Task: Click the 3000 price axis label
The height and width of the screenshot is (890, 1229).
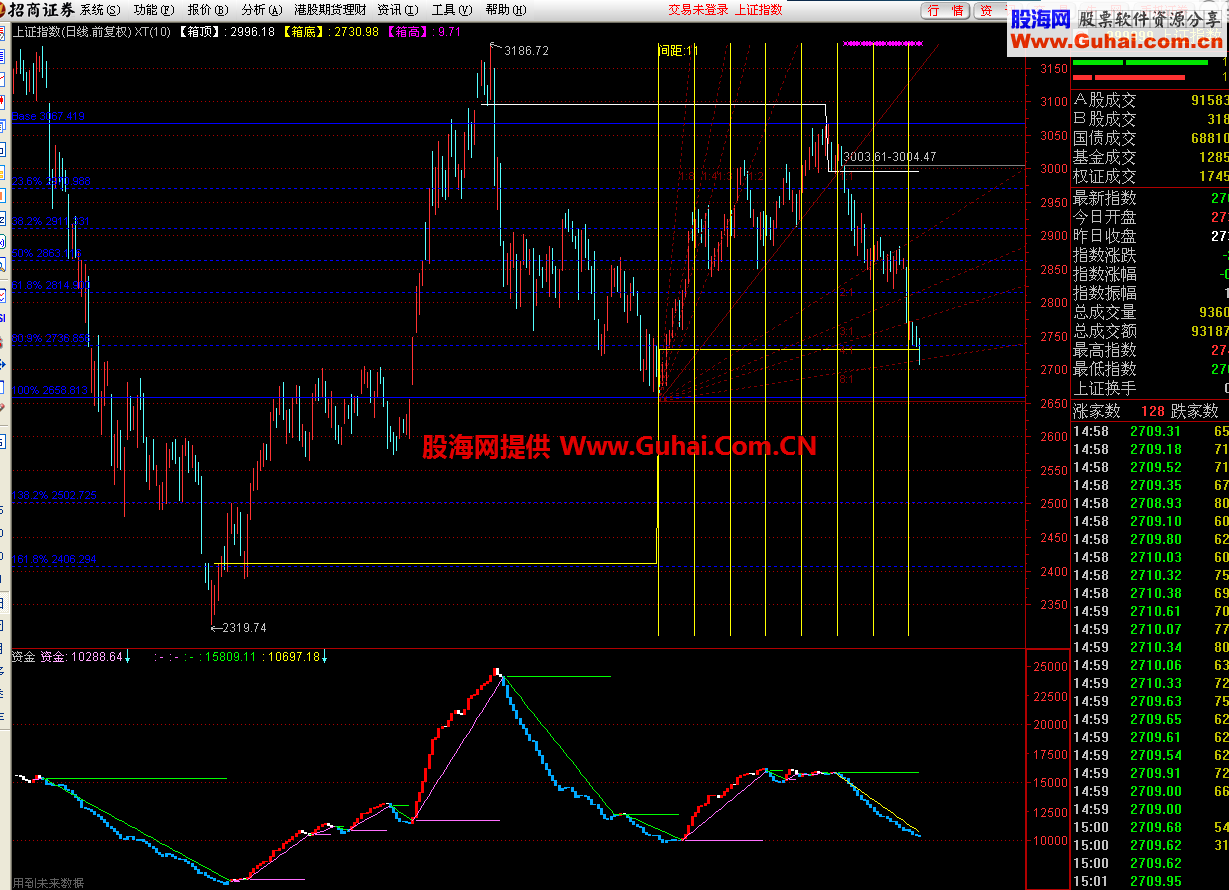Action: (x=1054, y=169)
